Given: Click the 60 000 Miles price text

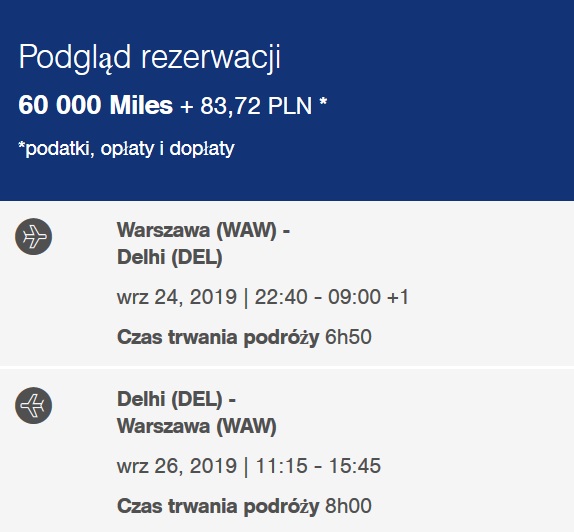Looking at the screenshot, I should pos(96,105).
